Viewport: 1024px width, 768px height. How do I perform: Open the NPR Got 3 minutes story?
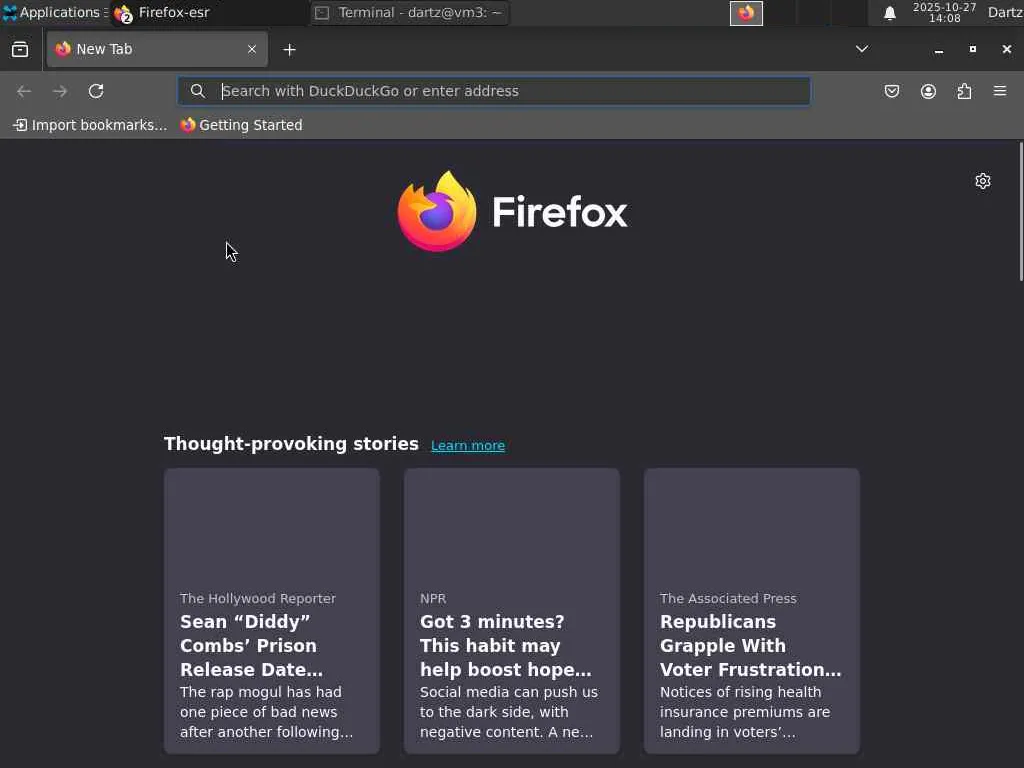[x=511, y=611]
